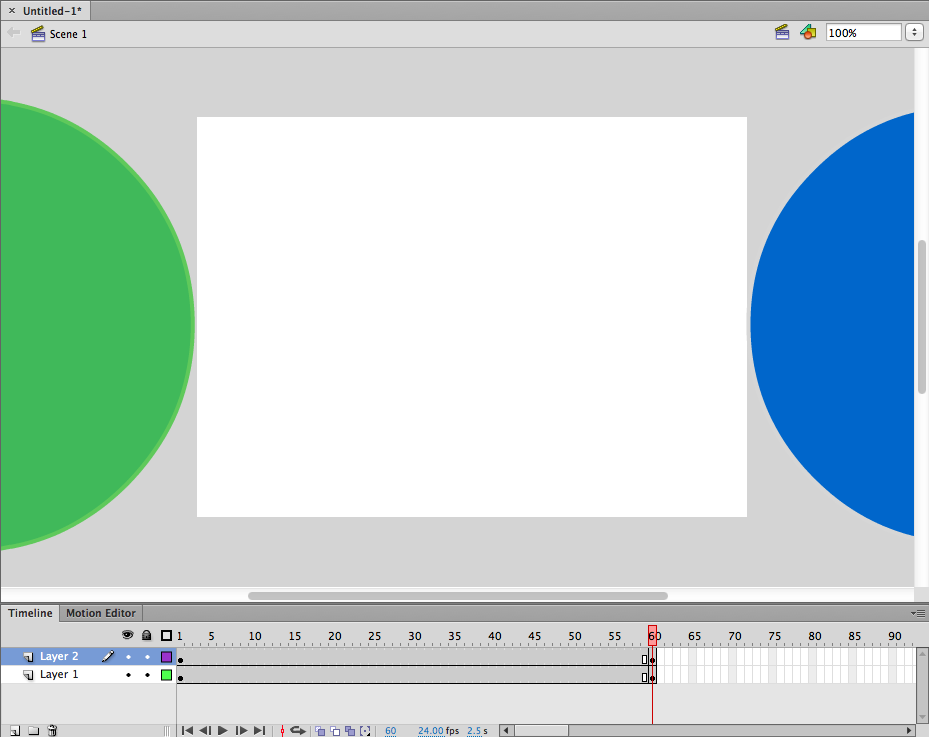
Task: Click the Scene 1 breadcrumb
Action: pos(68,34)
